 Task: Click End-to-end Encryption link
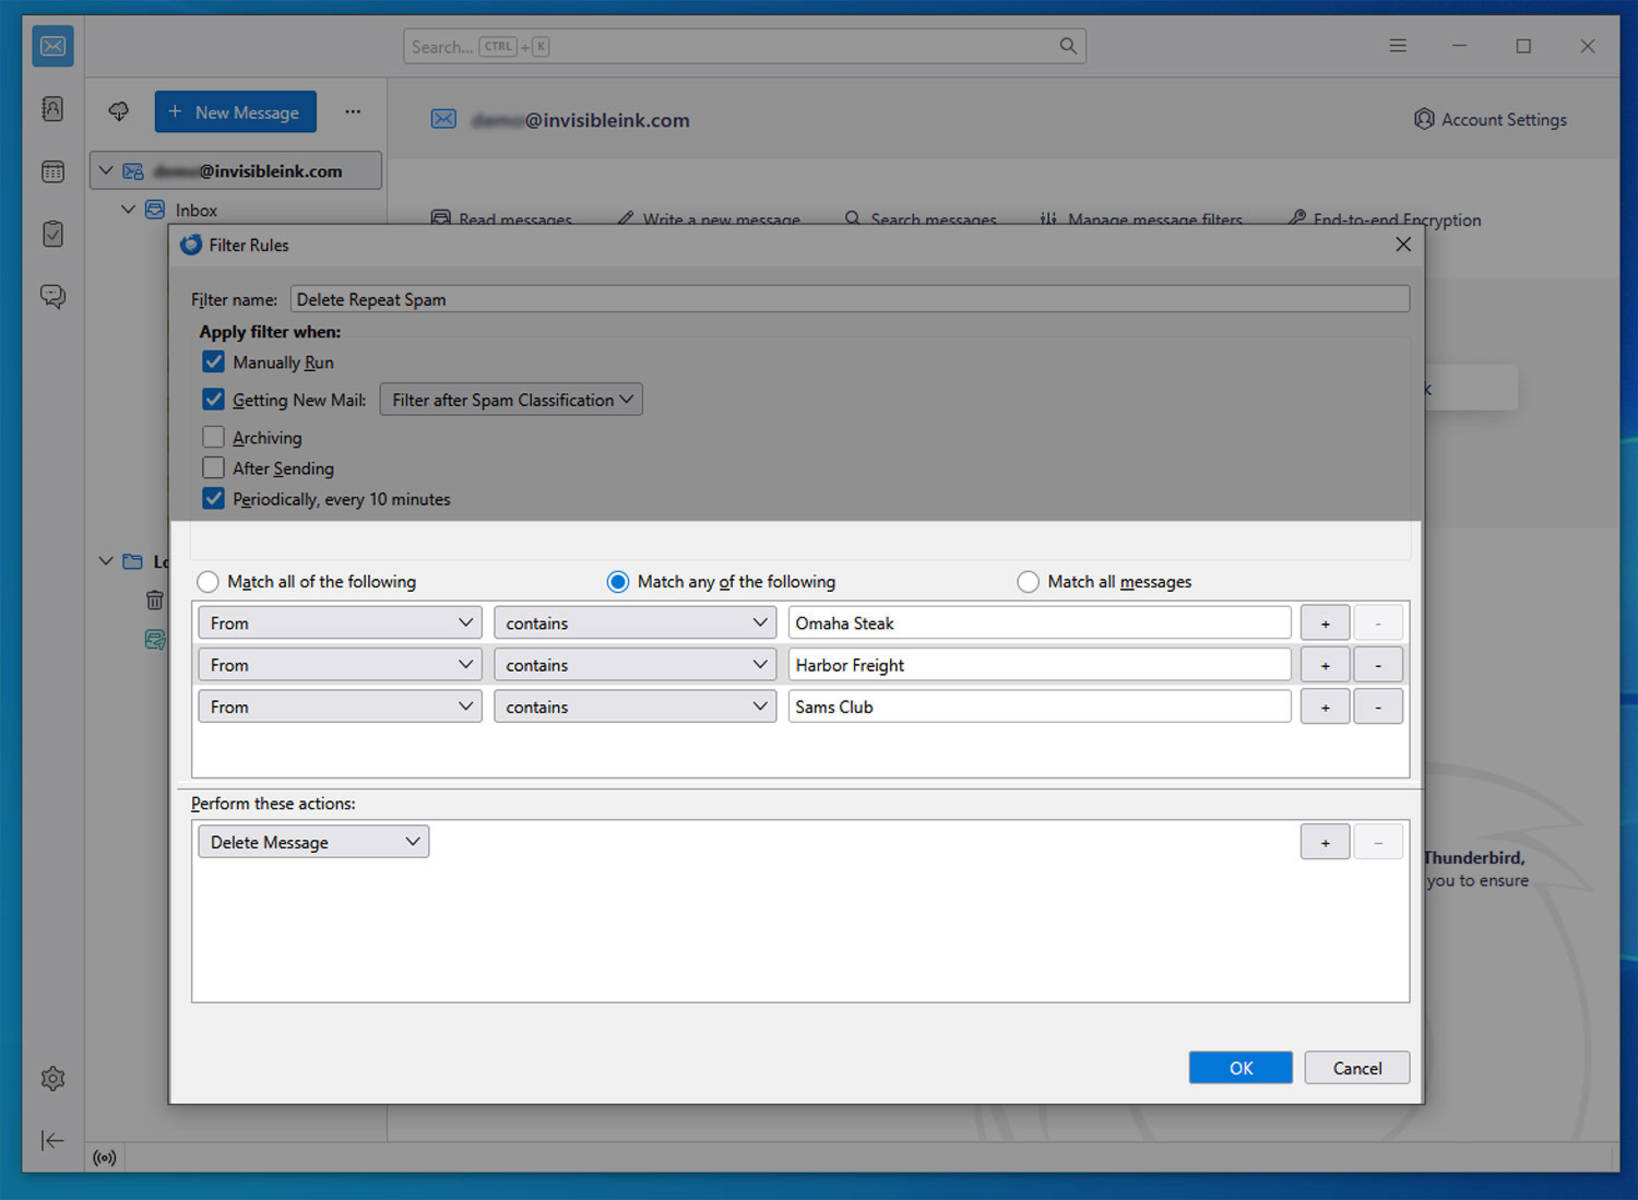coord(1396,220)
